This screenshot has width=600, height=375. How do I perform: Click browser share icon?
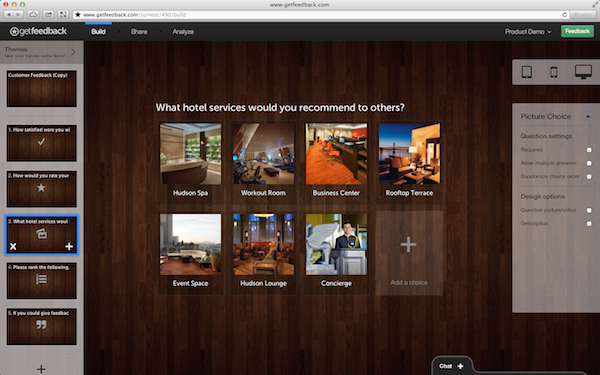click(x=48, y=15)
